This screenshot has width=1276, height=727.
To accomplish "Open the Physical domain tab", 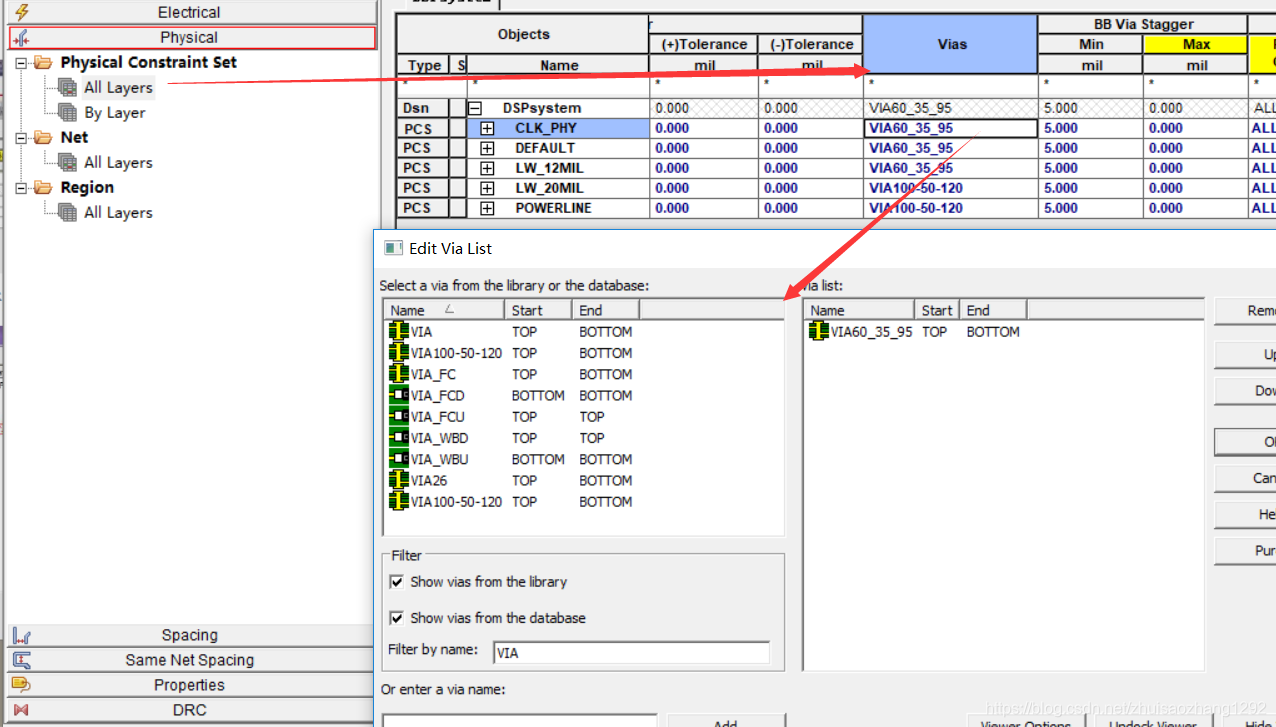I will [x=189, y=37].
